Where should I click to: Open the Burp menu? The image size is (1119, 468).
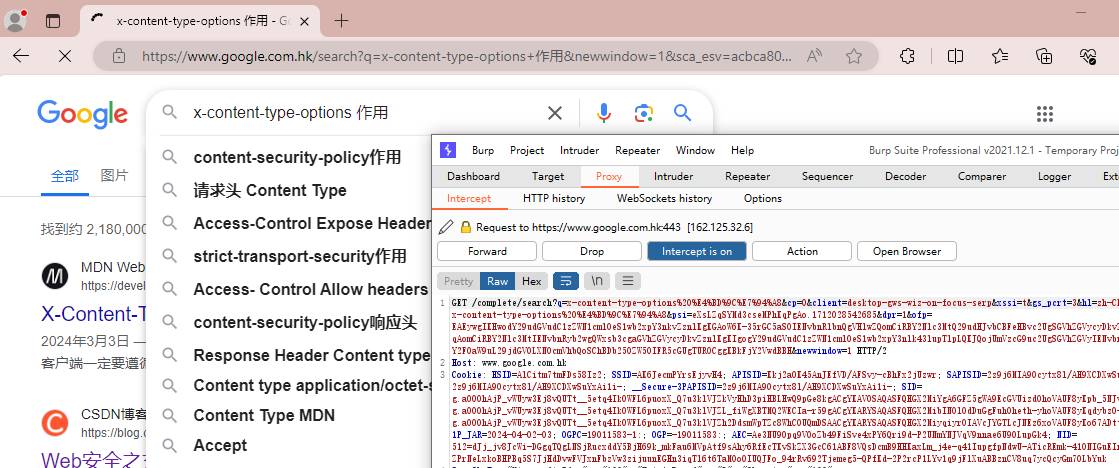click(x=482, y=151)
